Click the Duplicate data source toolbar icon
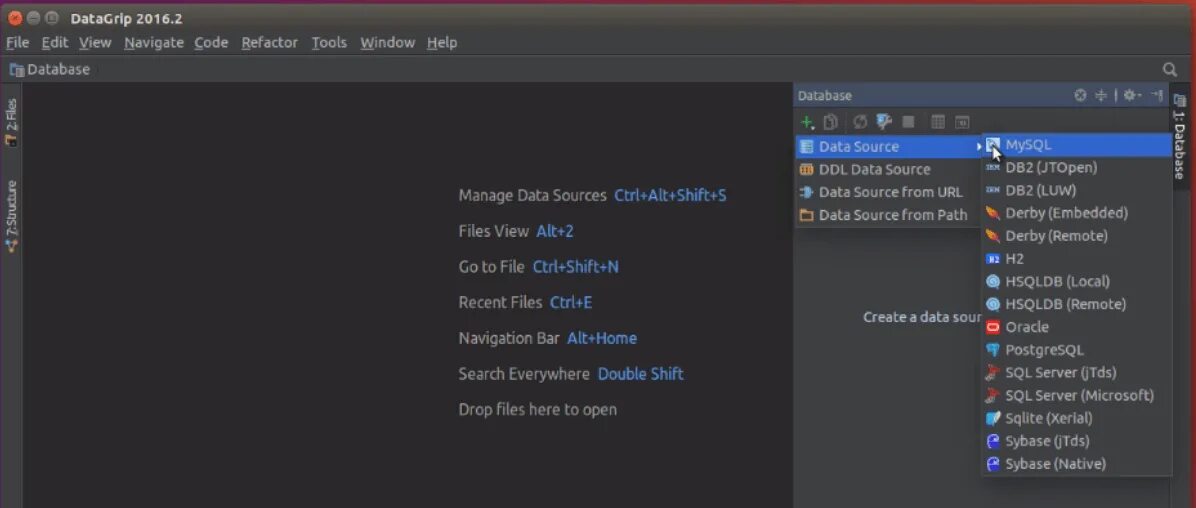Screen dimensions: 1196x508 [831, 122]
